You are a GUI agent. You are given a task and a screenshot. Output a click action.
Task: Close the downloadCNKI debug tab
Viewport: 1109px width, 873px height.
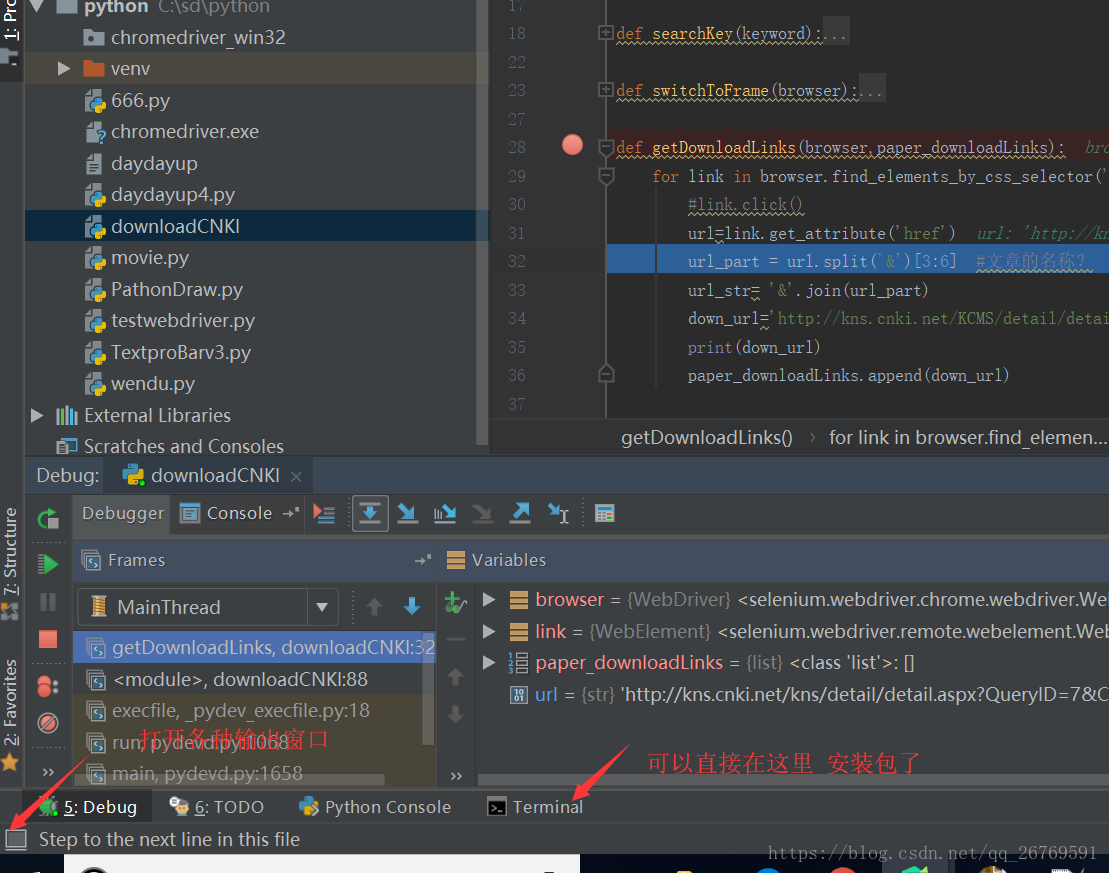296,477
